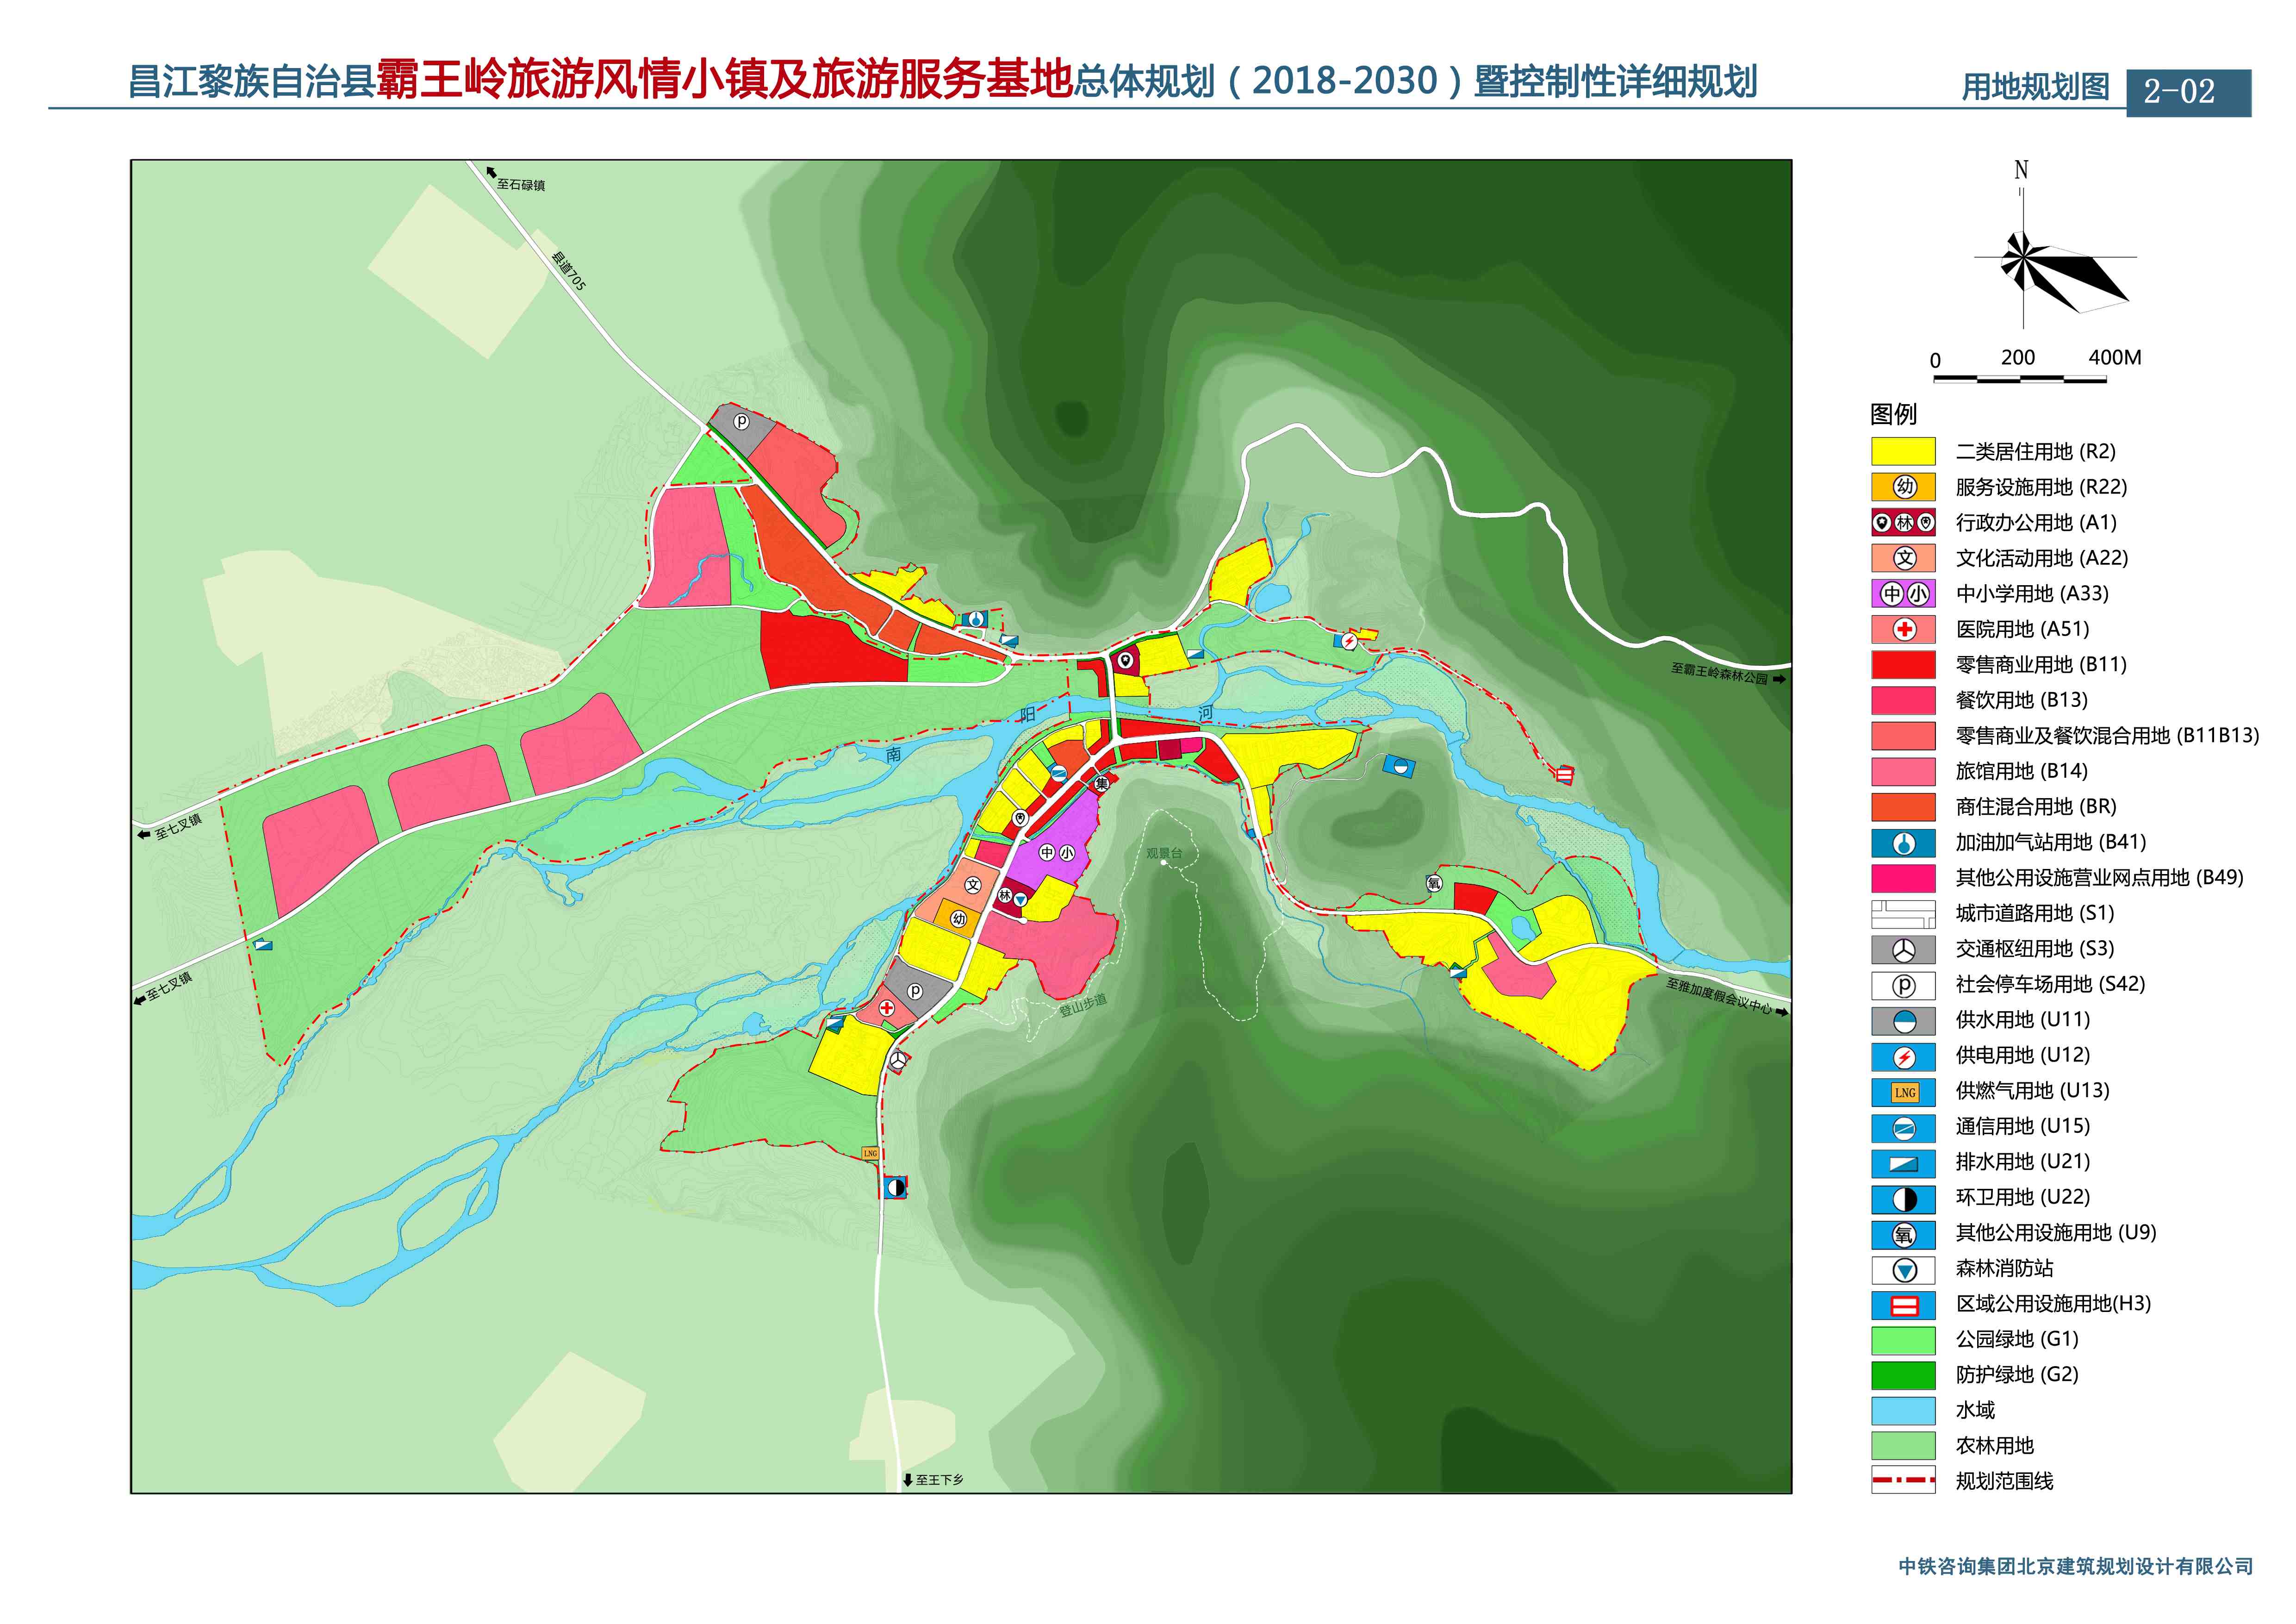Click the LNG icon on the map
Image resolution: width=2296 pixels, height=1624 pixels.
point(870,1153)
